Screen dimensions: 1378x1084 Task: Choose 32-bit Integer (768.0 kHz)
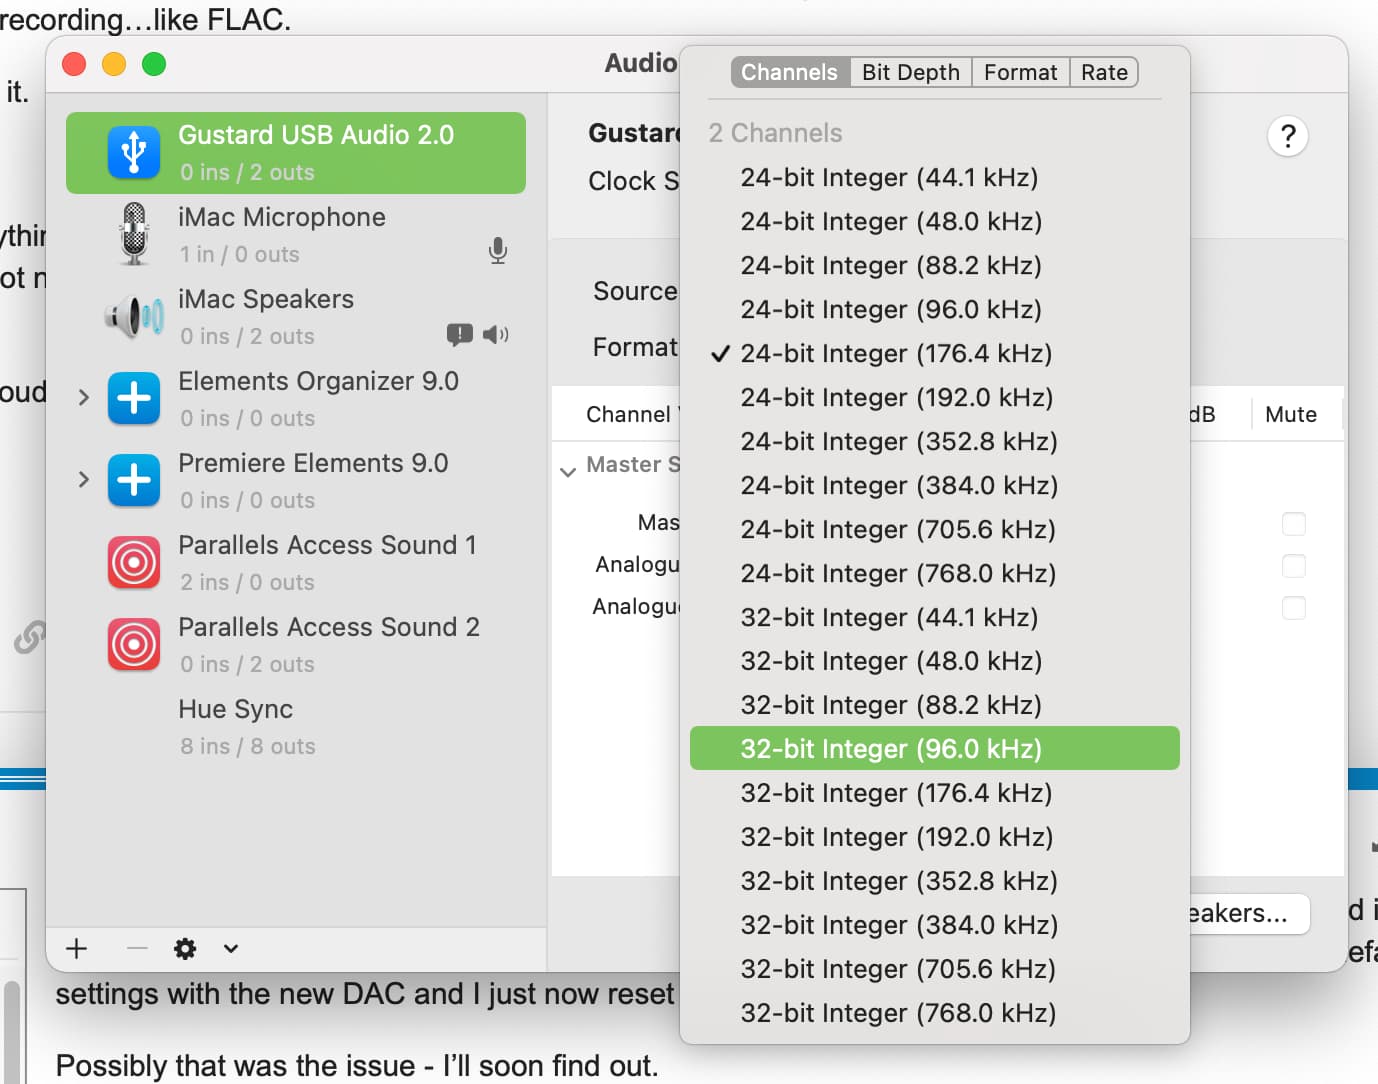tap(935, 1013)
